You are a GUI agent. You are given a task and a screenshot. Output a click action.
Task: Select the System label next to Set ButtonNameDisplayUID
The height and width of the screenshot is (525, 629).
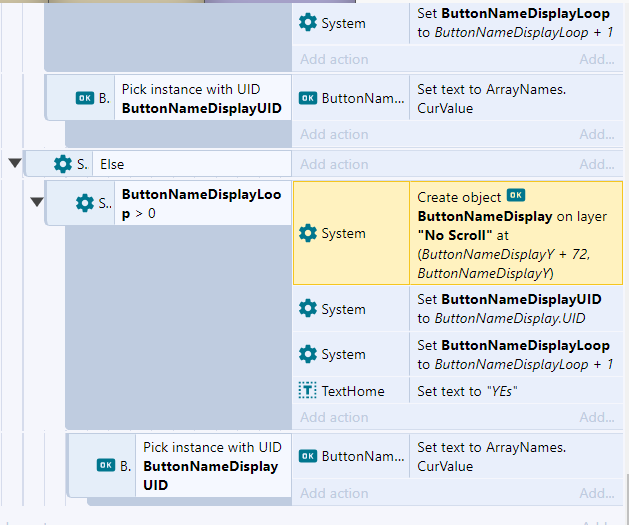343,309
